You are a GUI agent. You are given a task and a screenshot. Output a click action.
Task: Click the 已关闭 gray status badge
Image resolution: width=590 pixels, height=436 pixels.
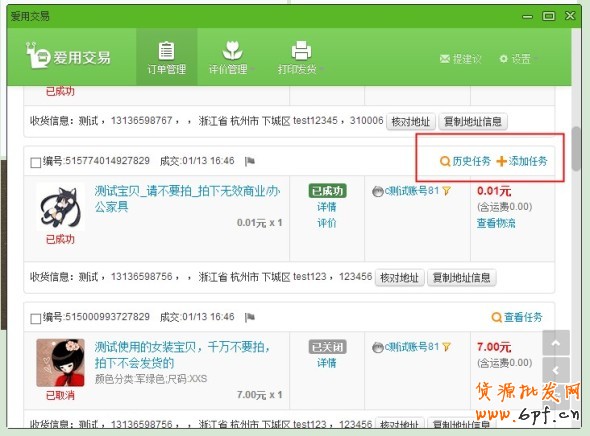[327, 347]
